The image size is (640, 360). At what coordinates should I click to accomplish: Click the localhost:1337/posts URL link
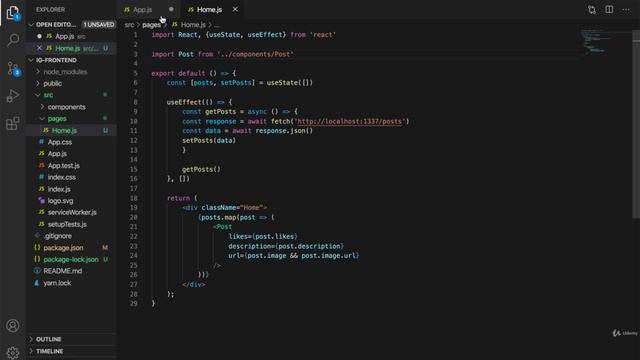click(x=350, y=121)
